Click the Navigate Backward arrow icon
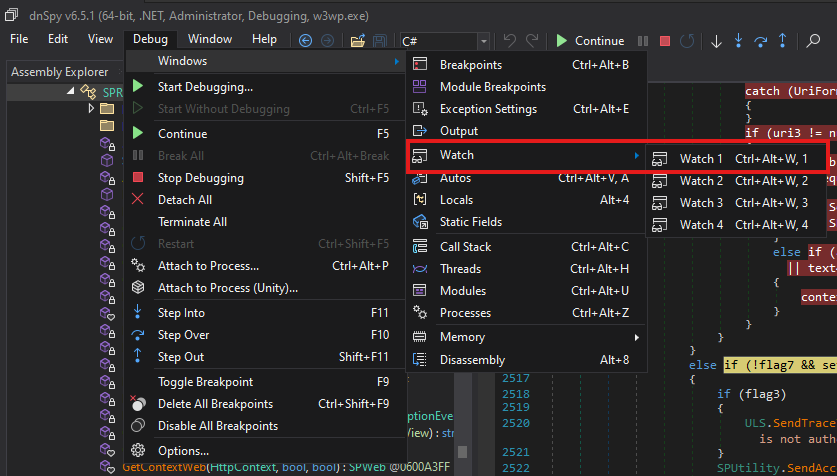 [x=305, y=41]
